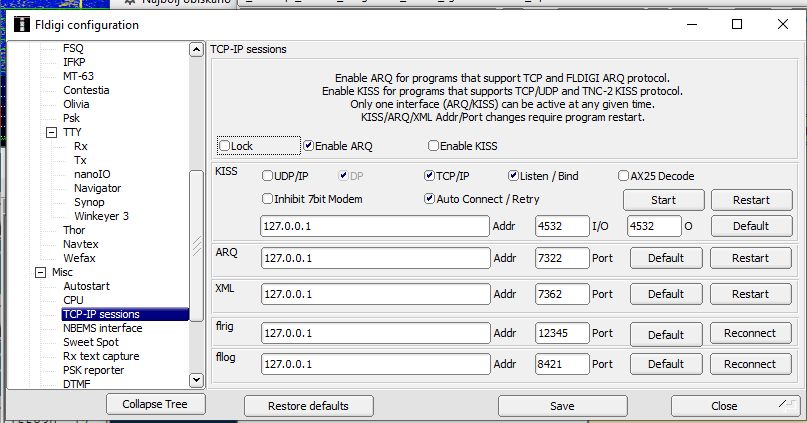
Task: Toggle the Lock checkbox
Action: [224, 146]
